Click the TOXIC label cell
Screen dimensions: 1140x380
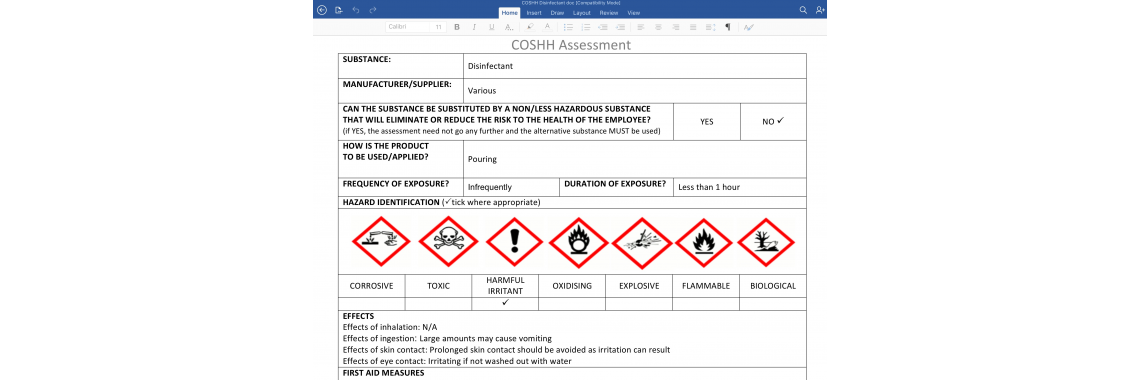click(x=438, y=286)
